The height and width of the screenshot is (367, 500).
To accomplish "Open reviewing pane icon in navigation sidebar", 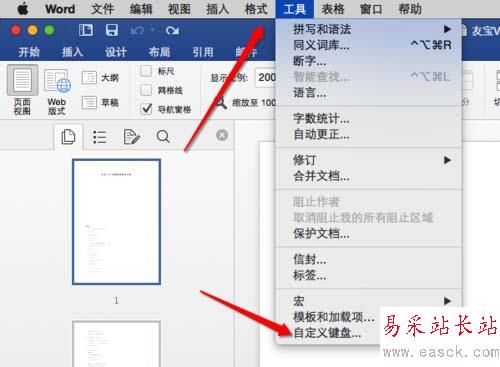I will pos(131,137).
